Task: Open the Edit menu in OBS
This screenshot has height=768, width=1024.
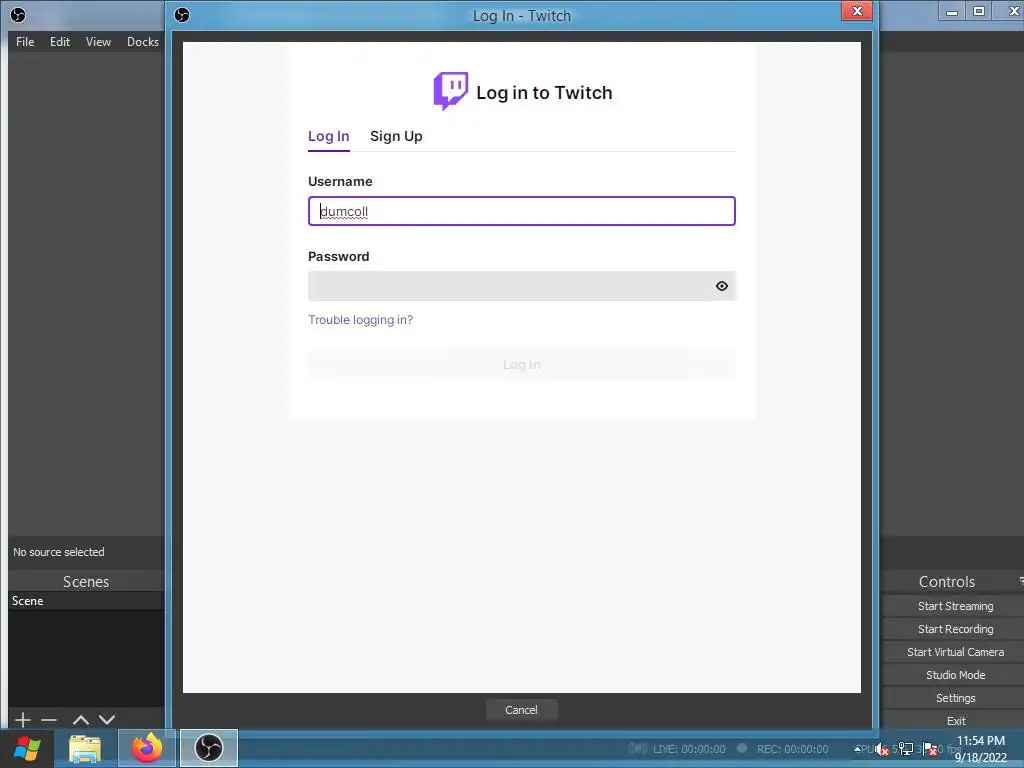Action: coord(59,42)
